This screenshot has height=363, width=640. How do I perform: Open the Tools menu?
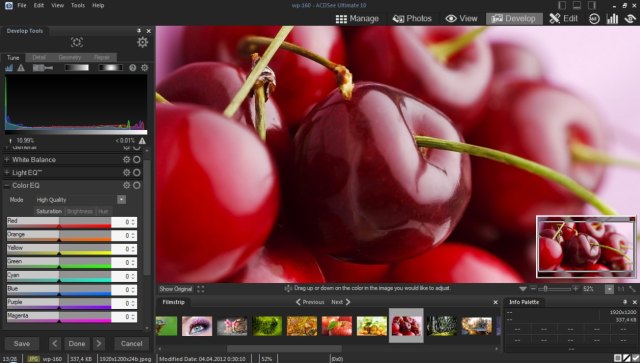[x=78, y=5]
